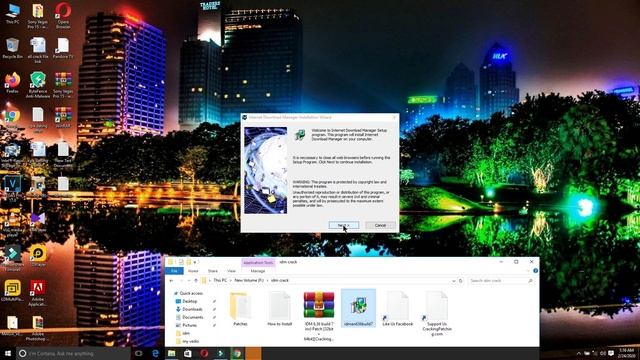This screenshot has width=640, height=360.
Task: Open recent locations dropdown arrow
Action: click(189, 281)
